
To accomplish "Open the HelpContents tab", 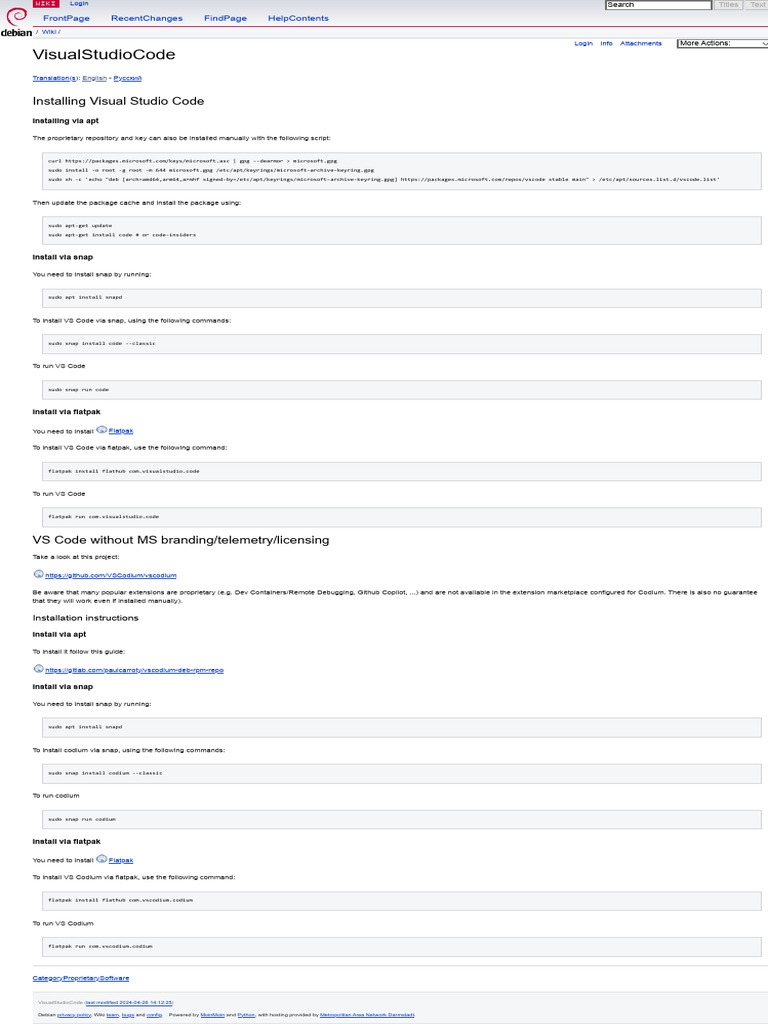I will pos(298,19).
